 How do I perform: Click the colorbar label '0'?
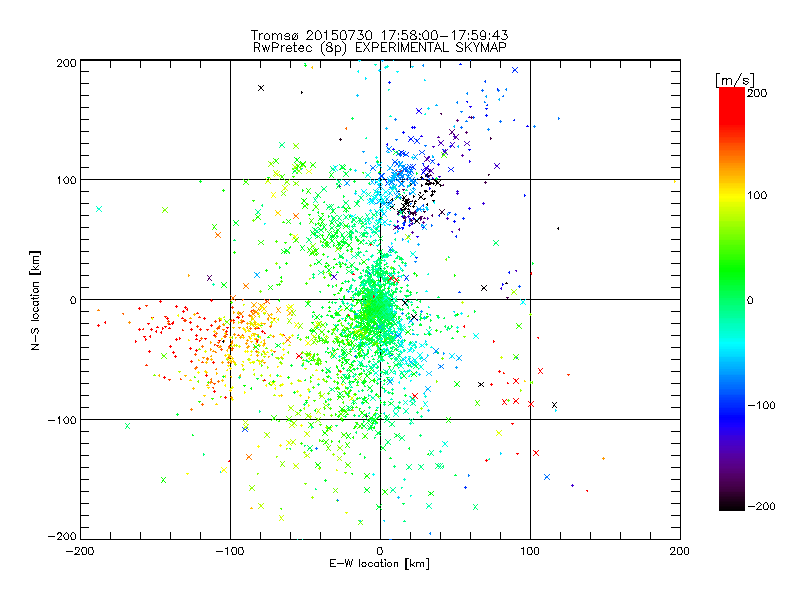click(x=750, y=300)
